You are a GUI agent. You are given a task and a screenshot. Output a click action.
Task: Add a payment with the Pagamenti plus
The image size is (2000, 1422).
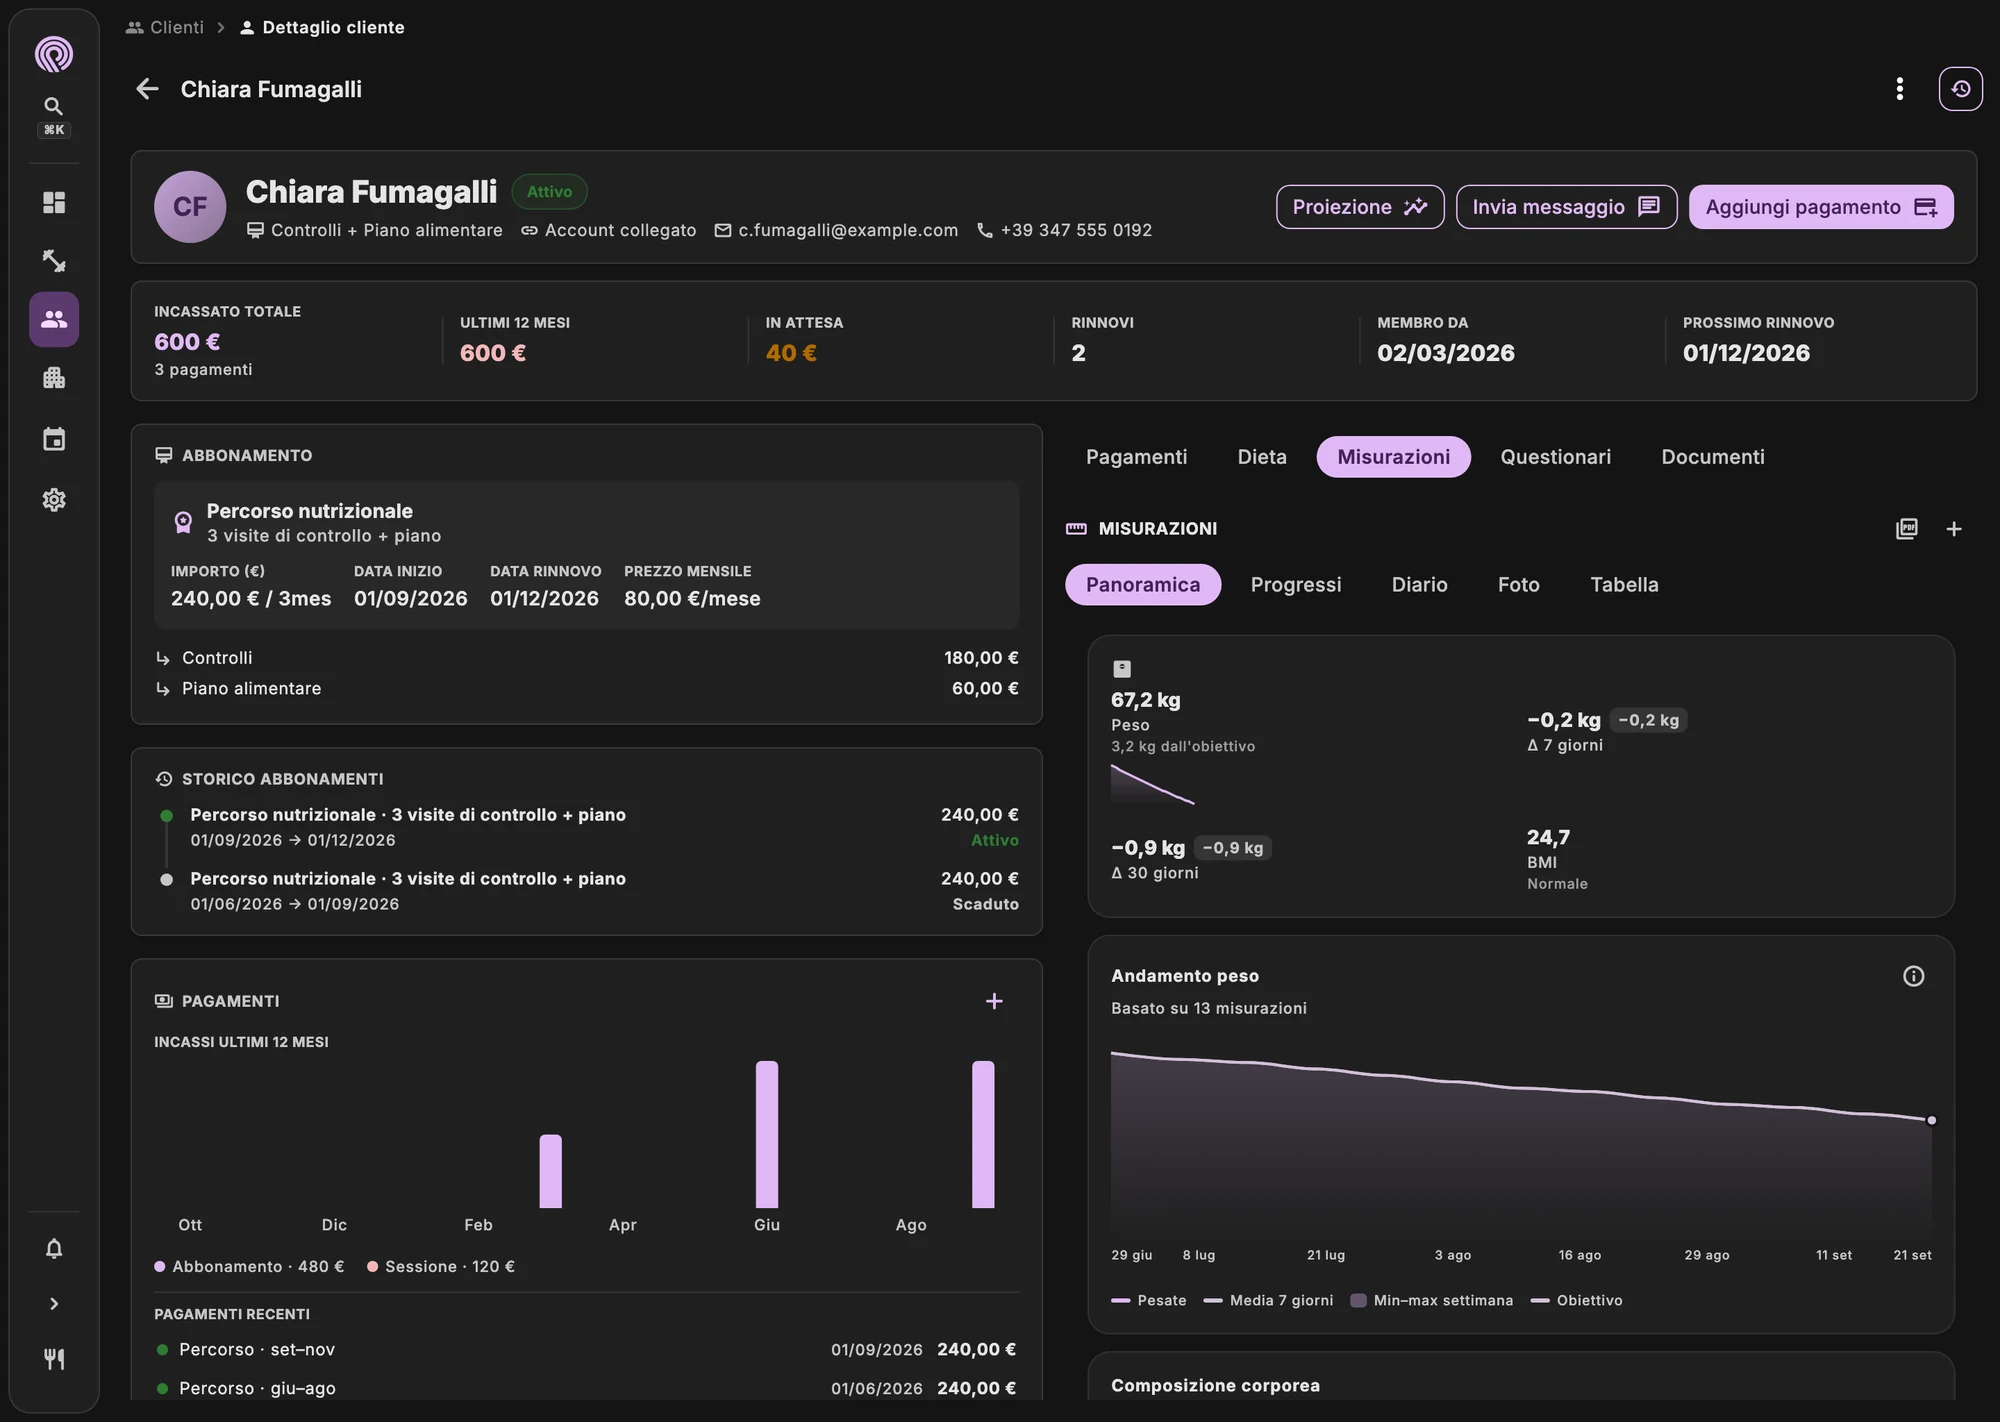[994, 1001]
